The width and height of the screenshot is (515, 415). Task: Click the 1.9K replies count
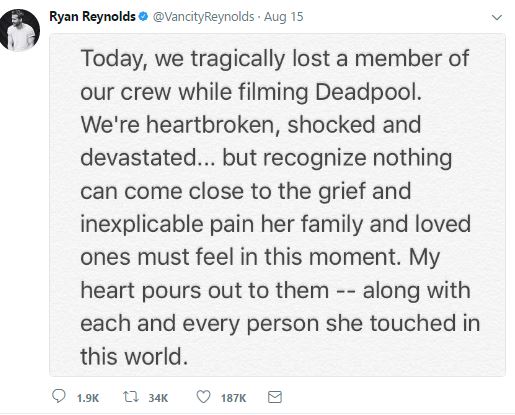tap(88, 398)
